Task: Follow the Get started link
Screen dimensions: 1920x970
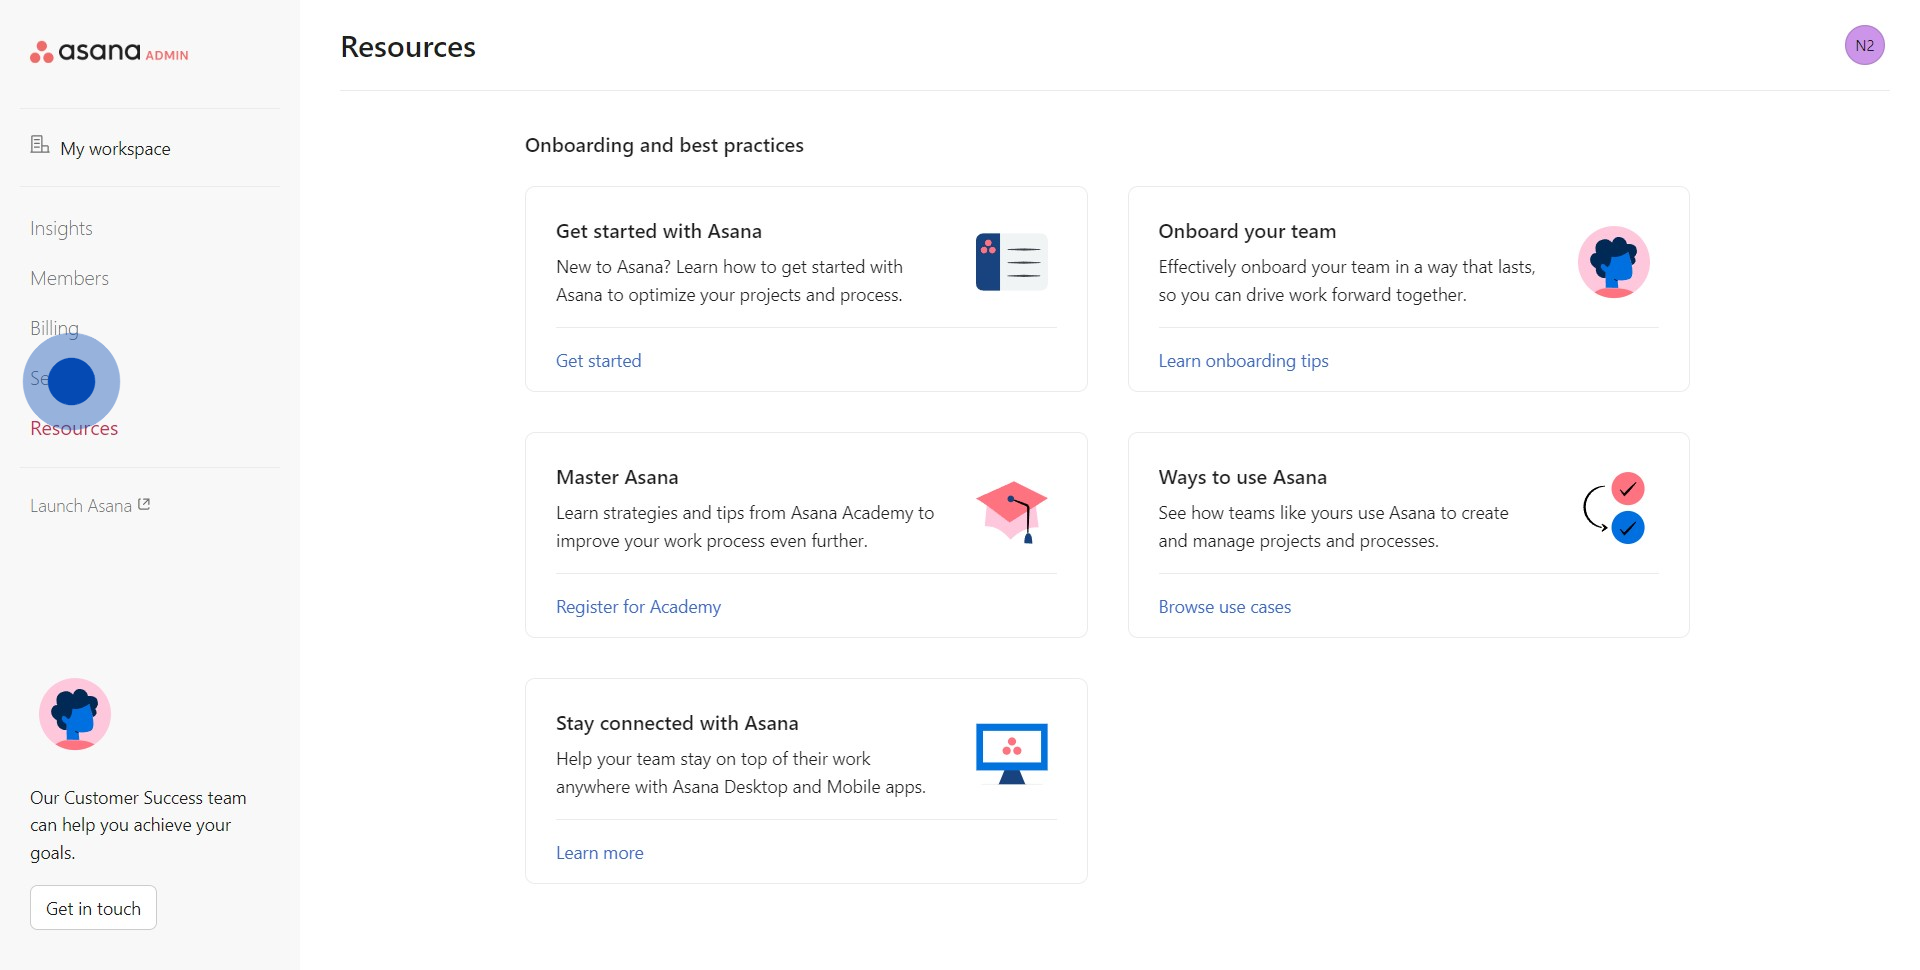Action: pos(598,361)
